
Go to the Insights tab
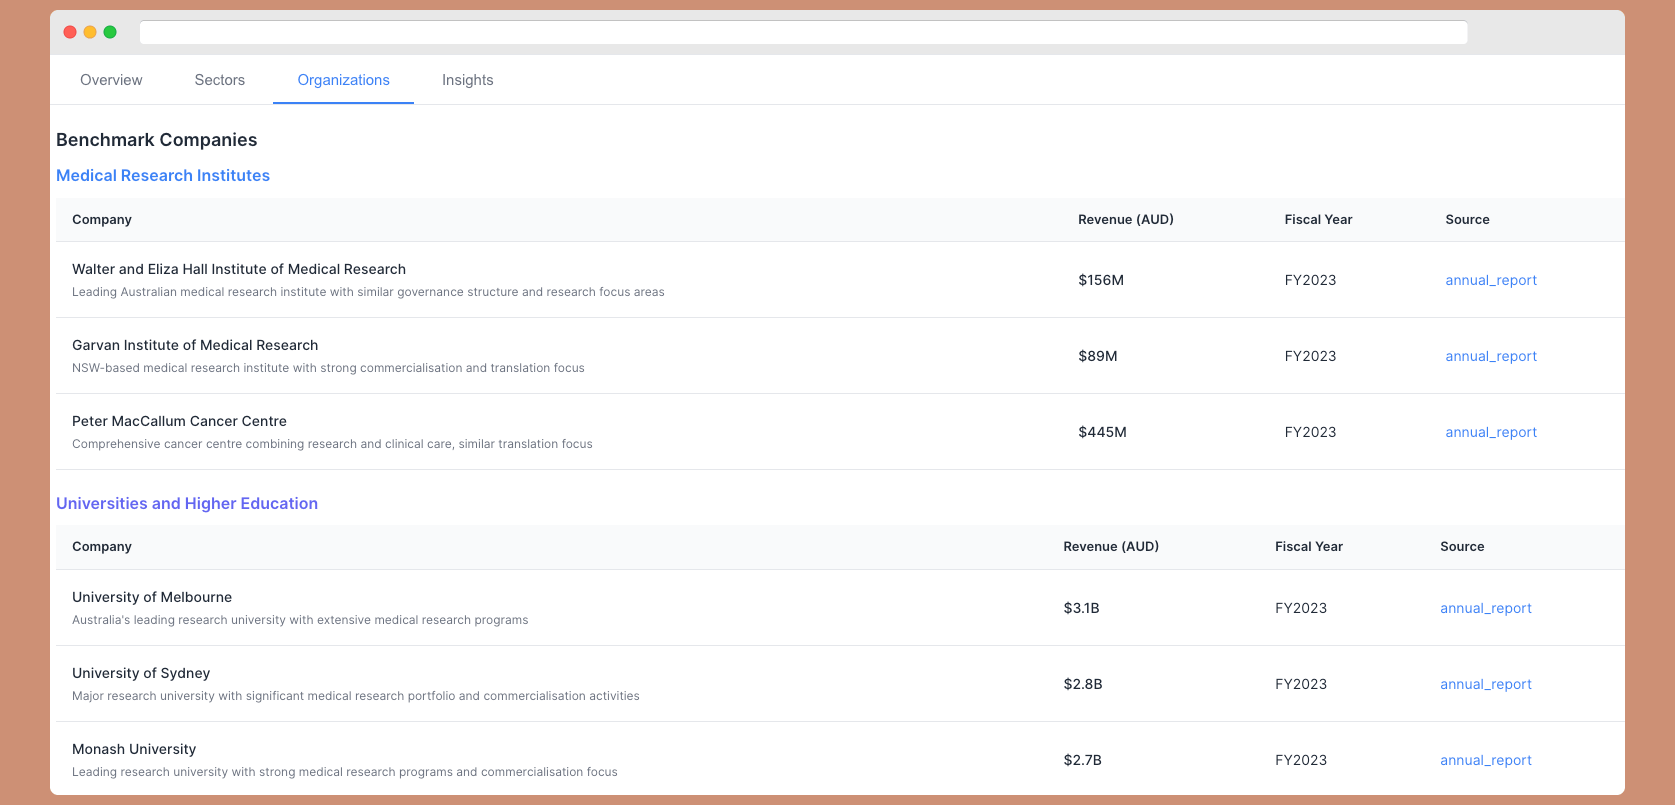click(467, 80)
